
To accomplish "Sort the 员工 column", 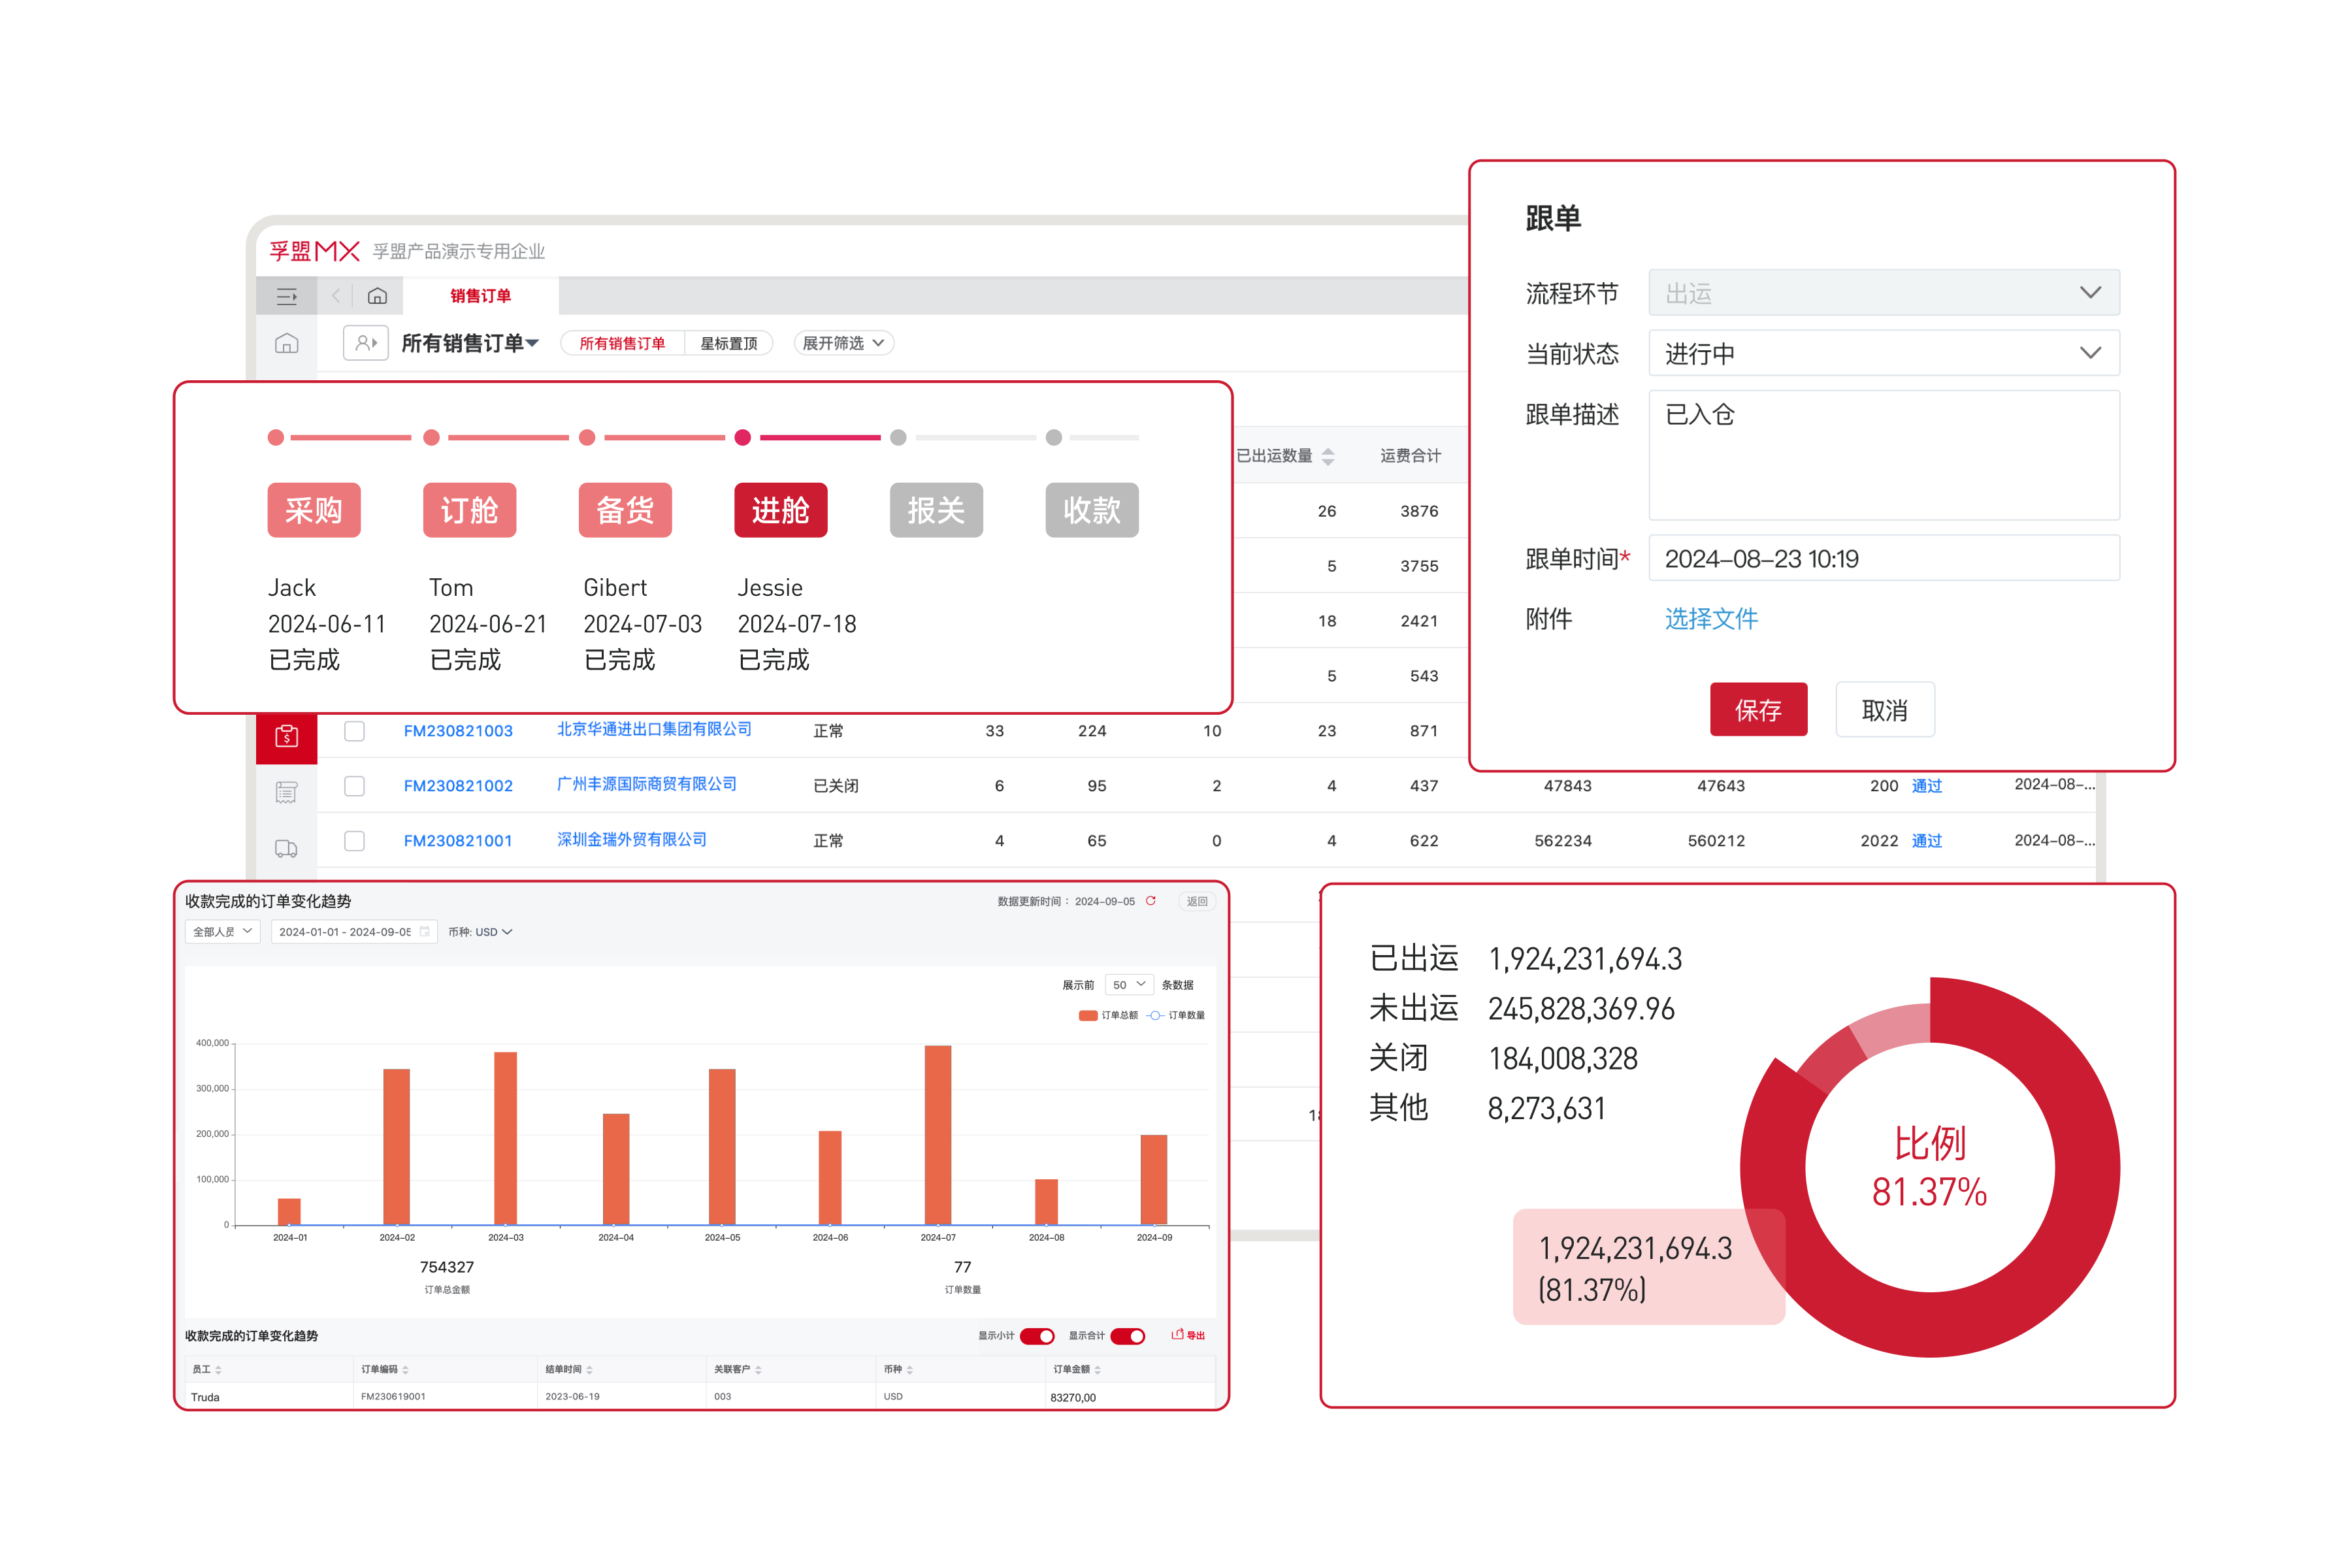I will (x=218, y=1370).
